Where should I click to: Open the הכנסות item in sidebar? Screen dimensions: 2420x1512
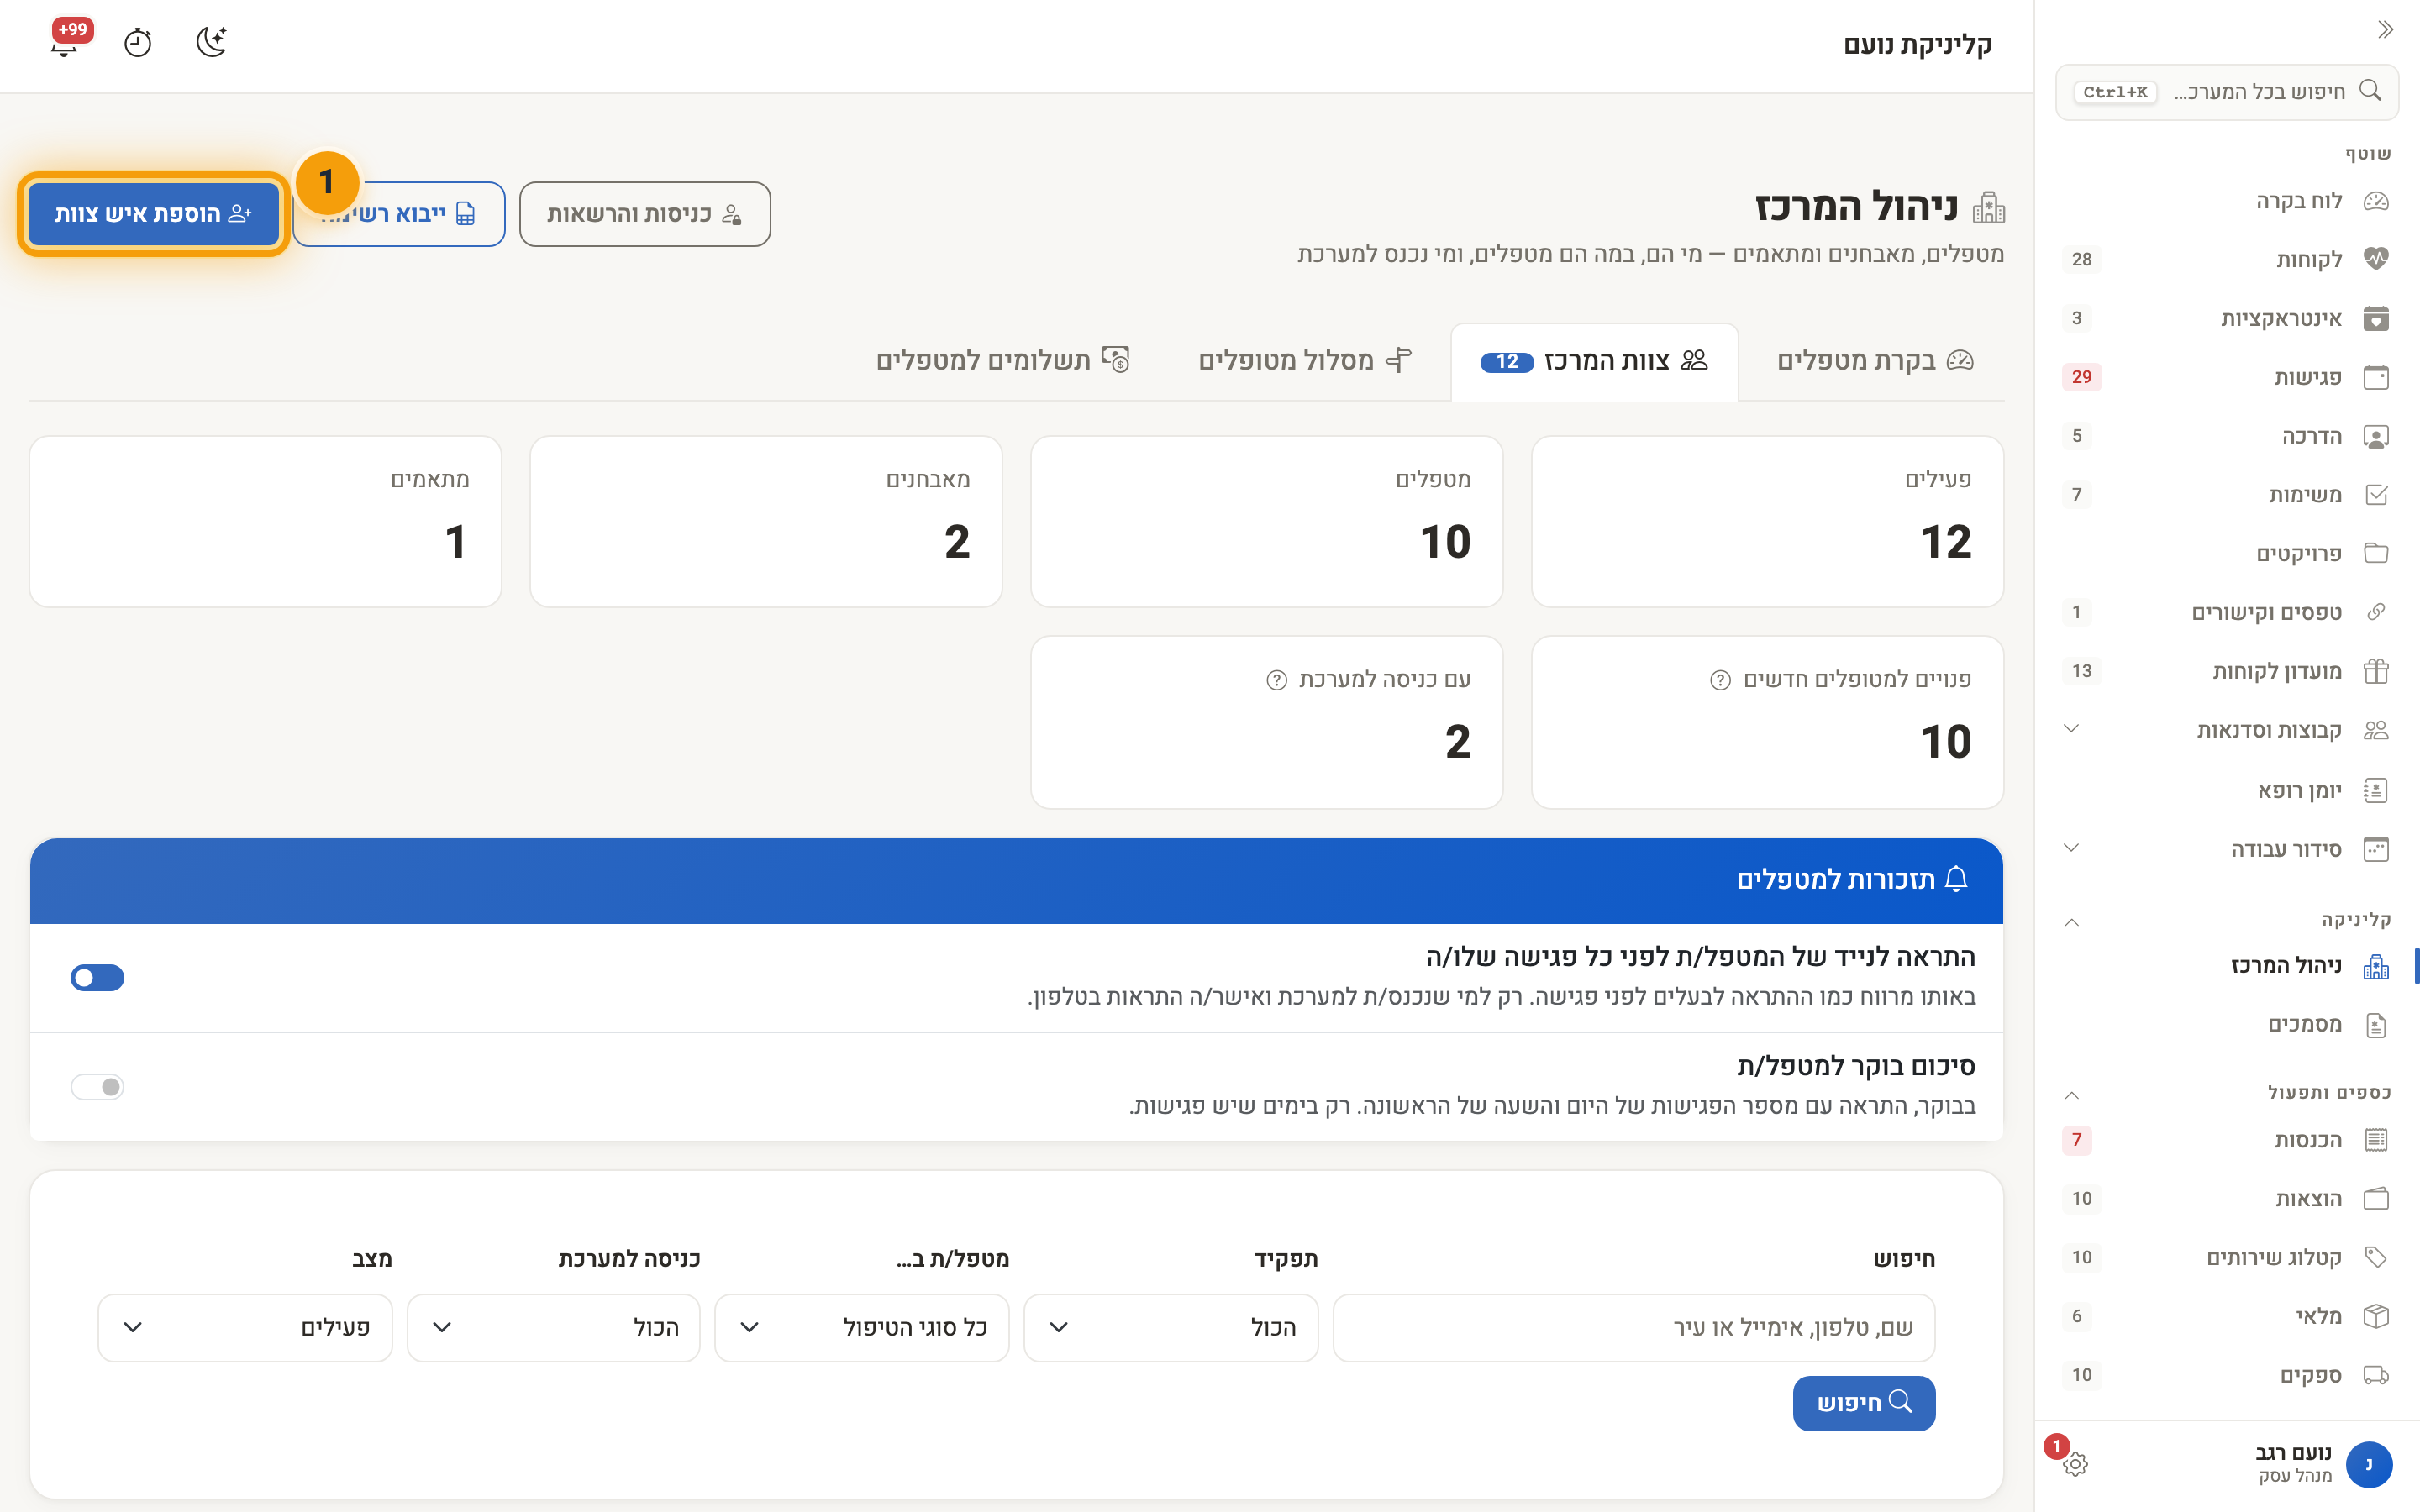click(2225, 1140)
